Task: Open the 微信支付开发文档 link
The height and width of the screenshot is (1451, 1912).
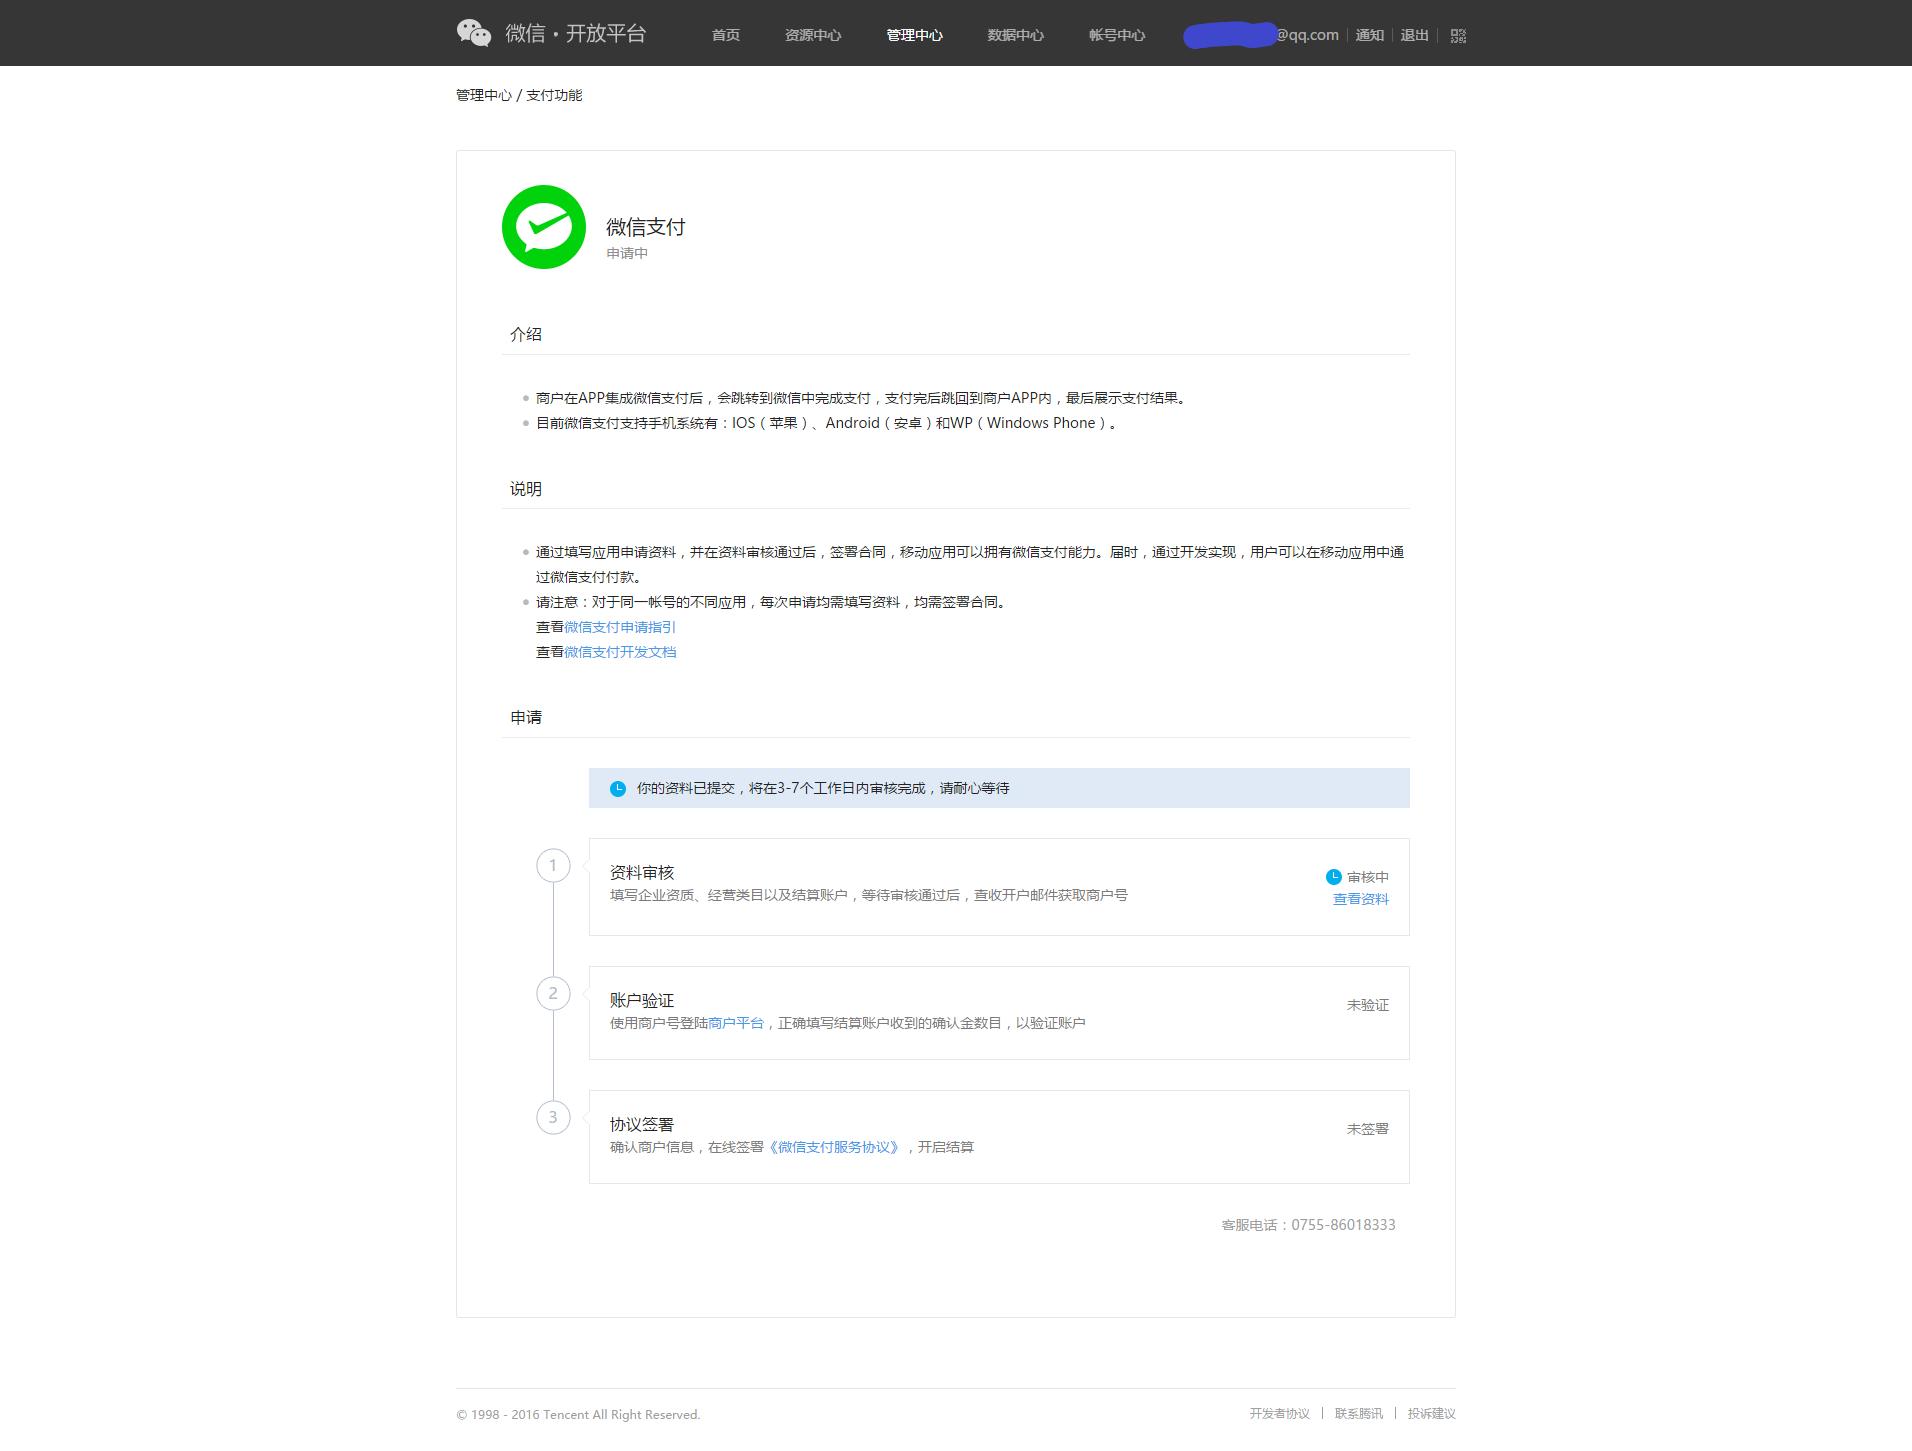Action: tap(620, 652)
